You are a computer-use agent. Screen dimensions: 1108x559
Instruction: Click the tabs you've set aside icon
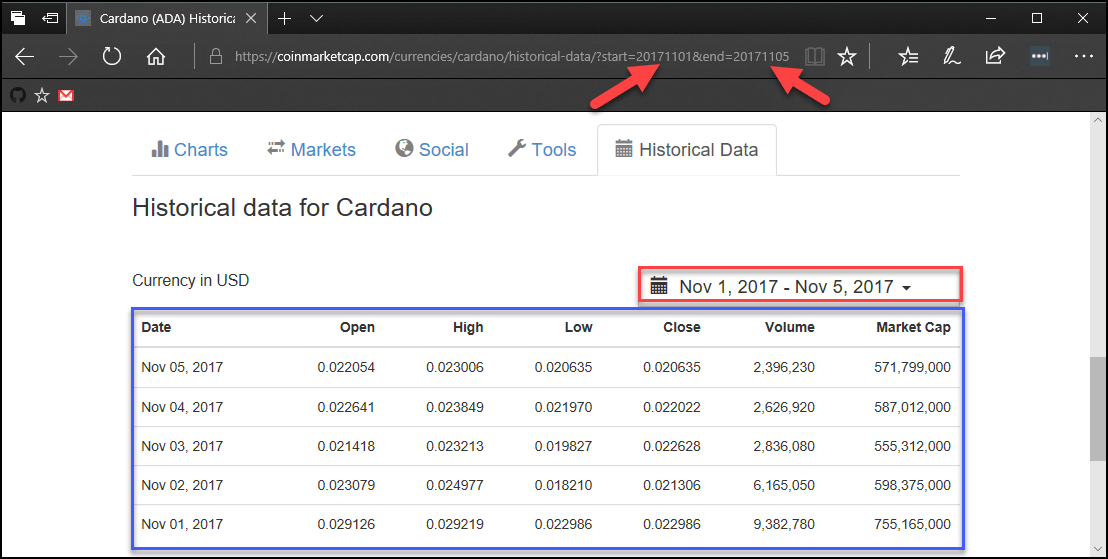click(18, 18)
